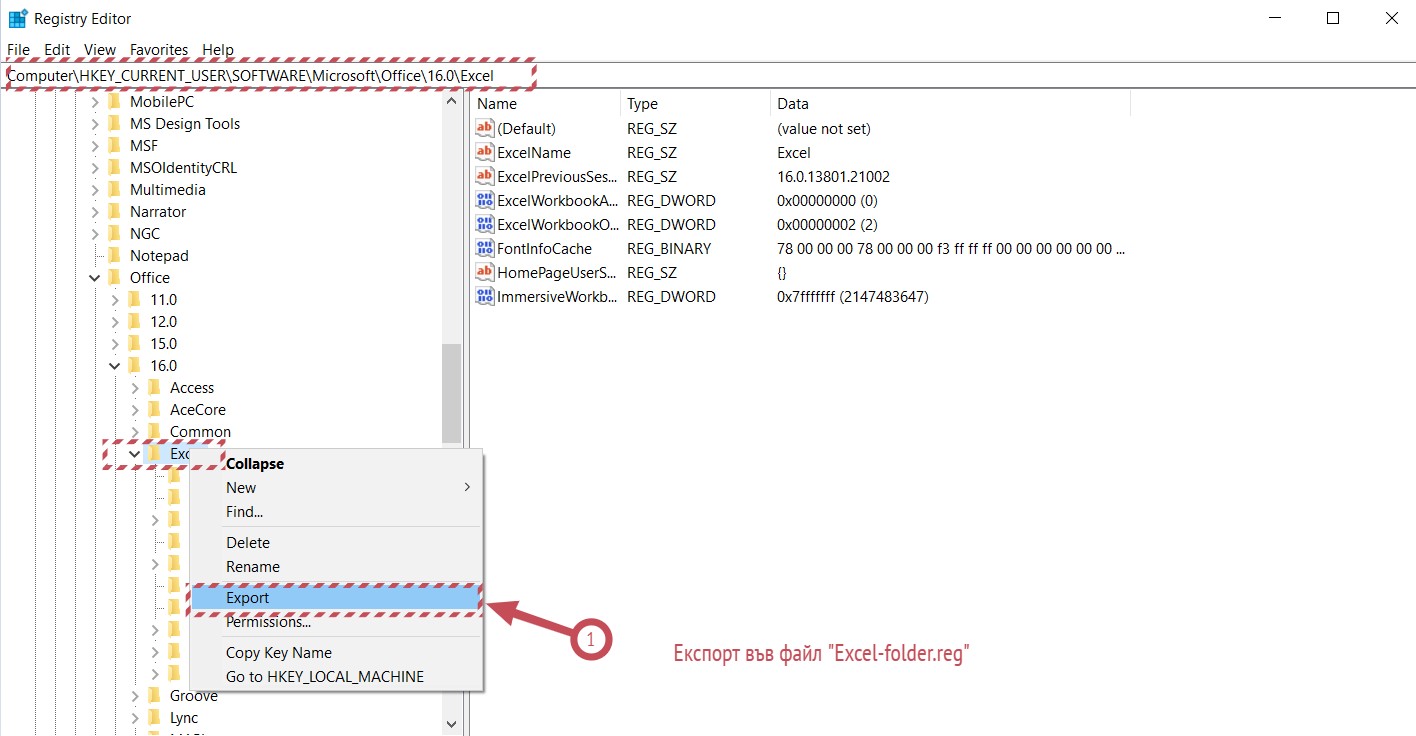Viewport: 1416px width, 736px height.
Task: Select Find... in the context menu
Action: point(335,512)
